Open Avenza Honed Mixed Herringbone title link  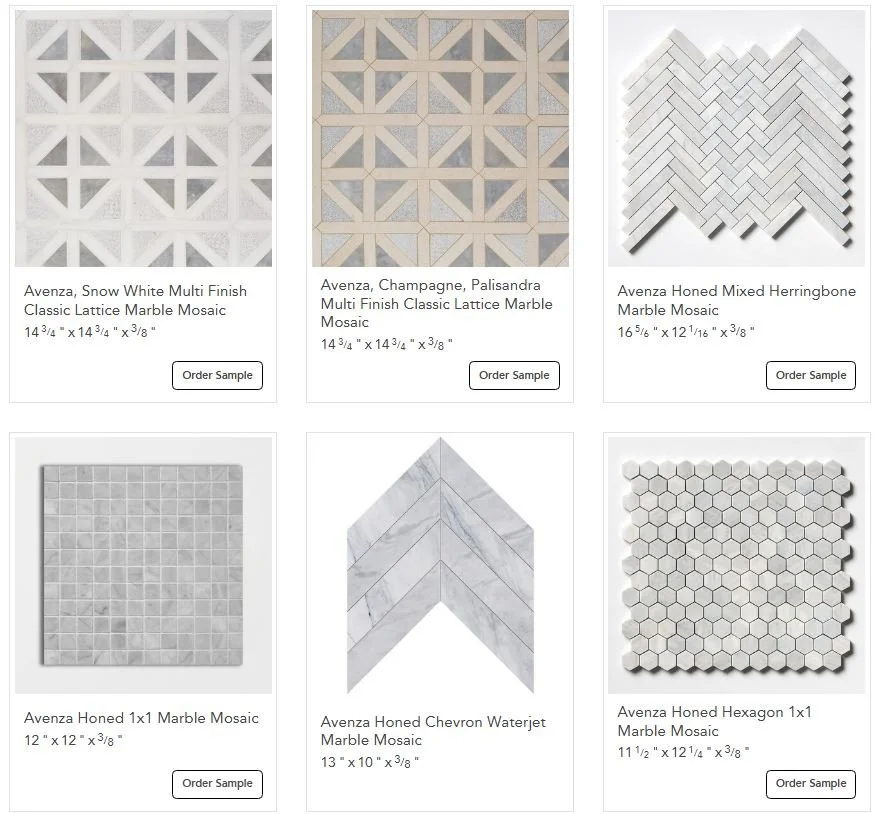(x=736, y=301)
